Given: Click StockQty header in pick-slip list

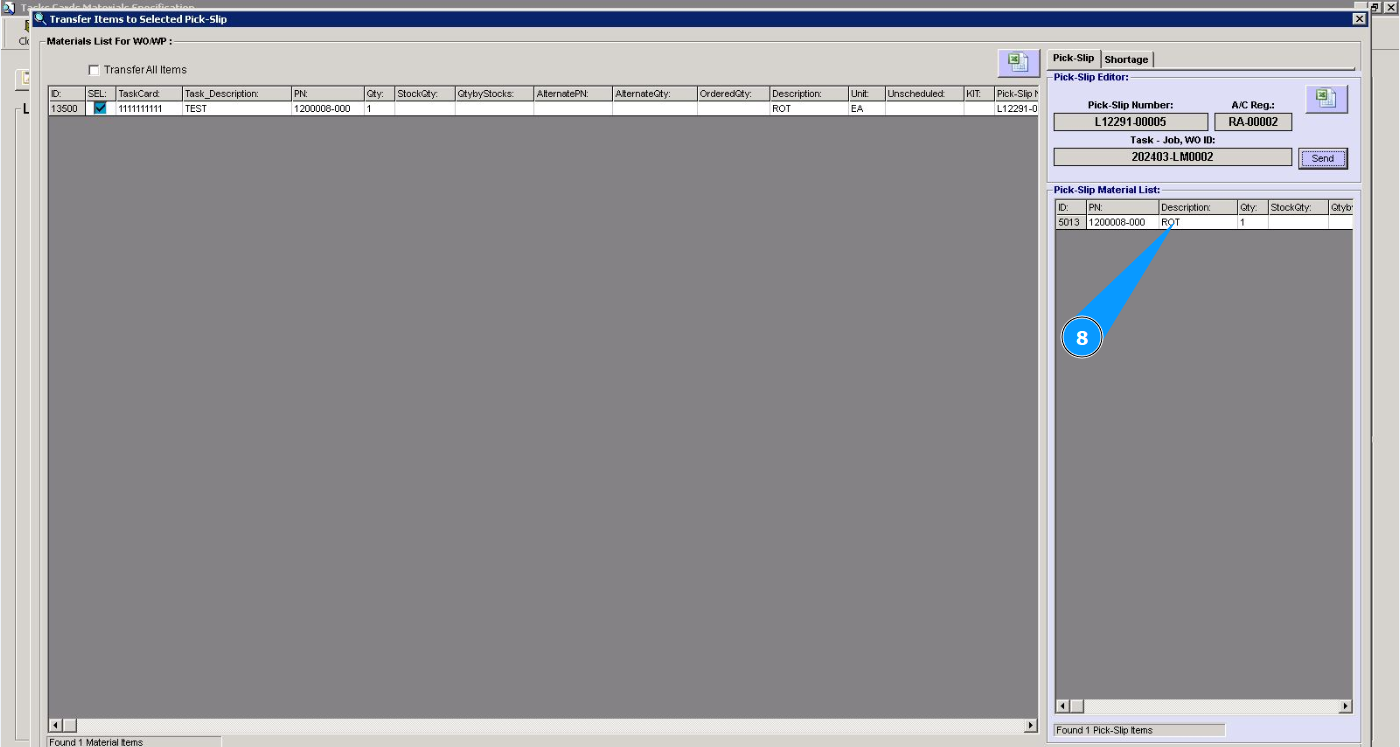Looking at the screenshot, I should click(1298, 208).
